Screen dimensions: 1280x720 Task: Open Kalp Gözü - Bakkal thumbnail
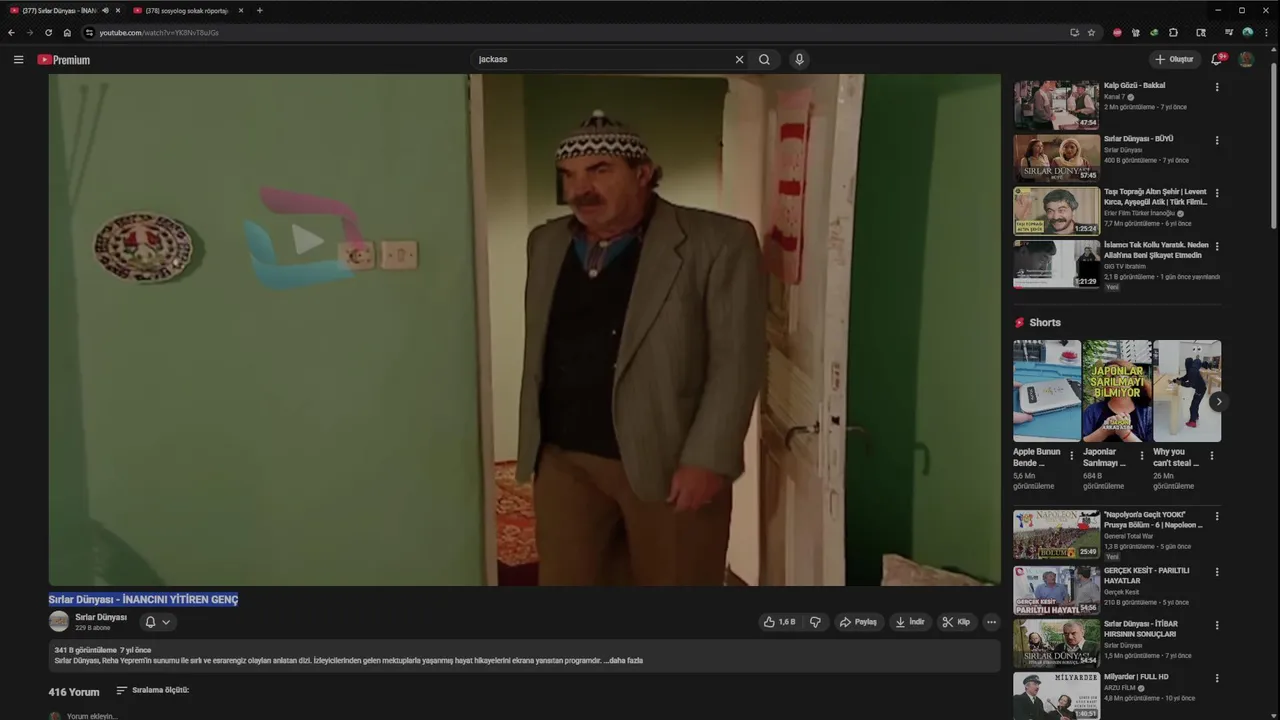click(x=1056, y=104)
